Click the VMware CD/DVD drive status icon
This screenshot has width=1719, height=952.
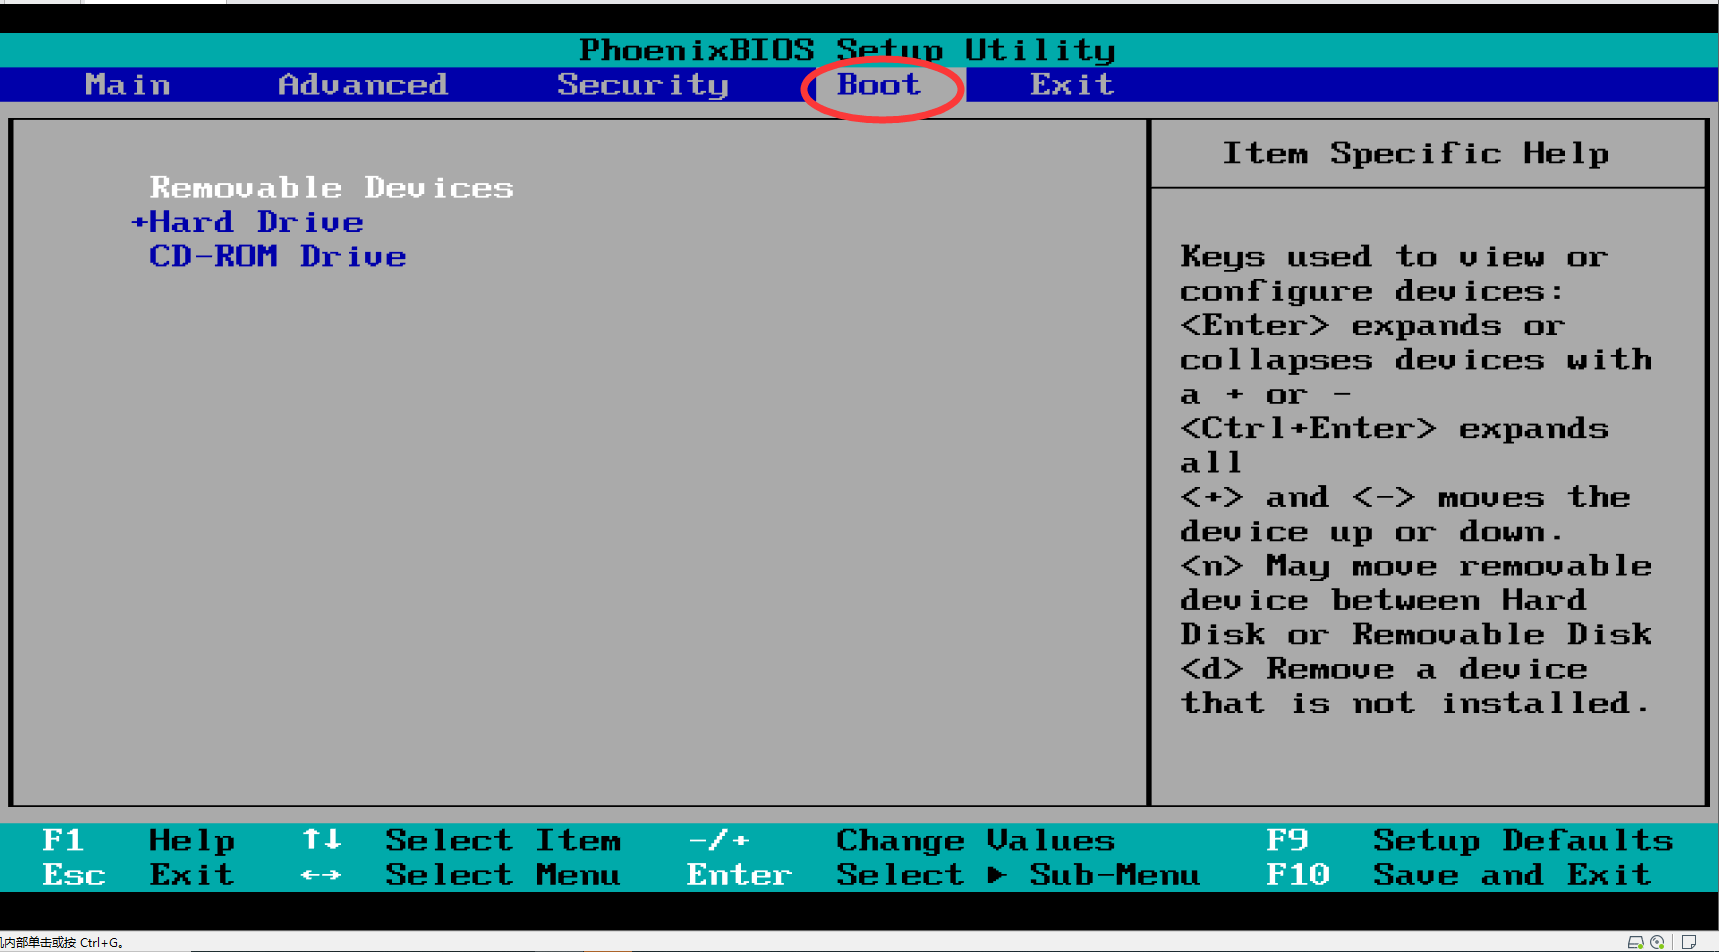pyautogui.click(x=1658, y=942)
